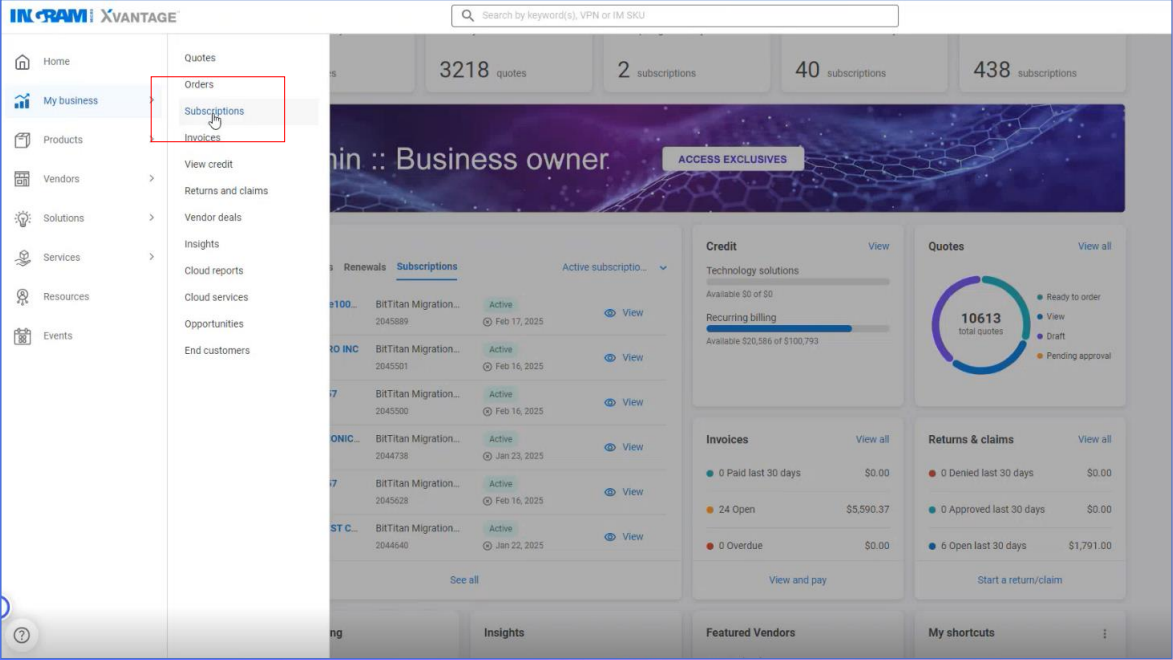This screenshot has width=1173, height=660.
Task: Switch to the Renewals tab
Action: point(364,267)
